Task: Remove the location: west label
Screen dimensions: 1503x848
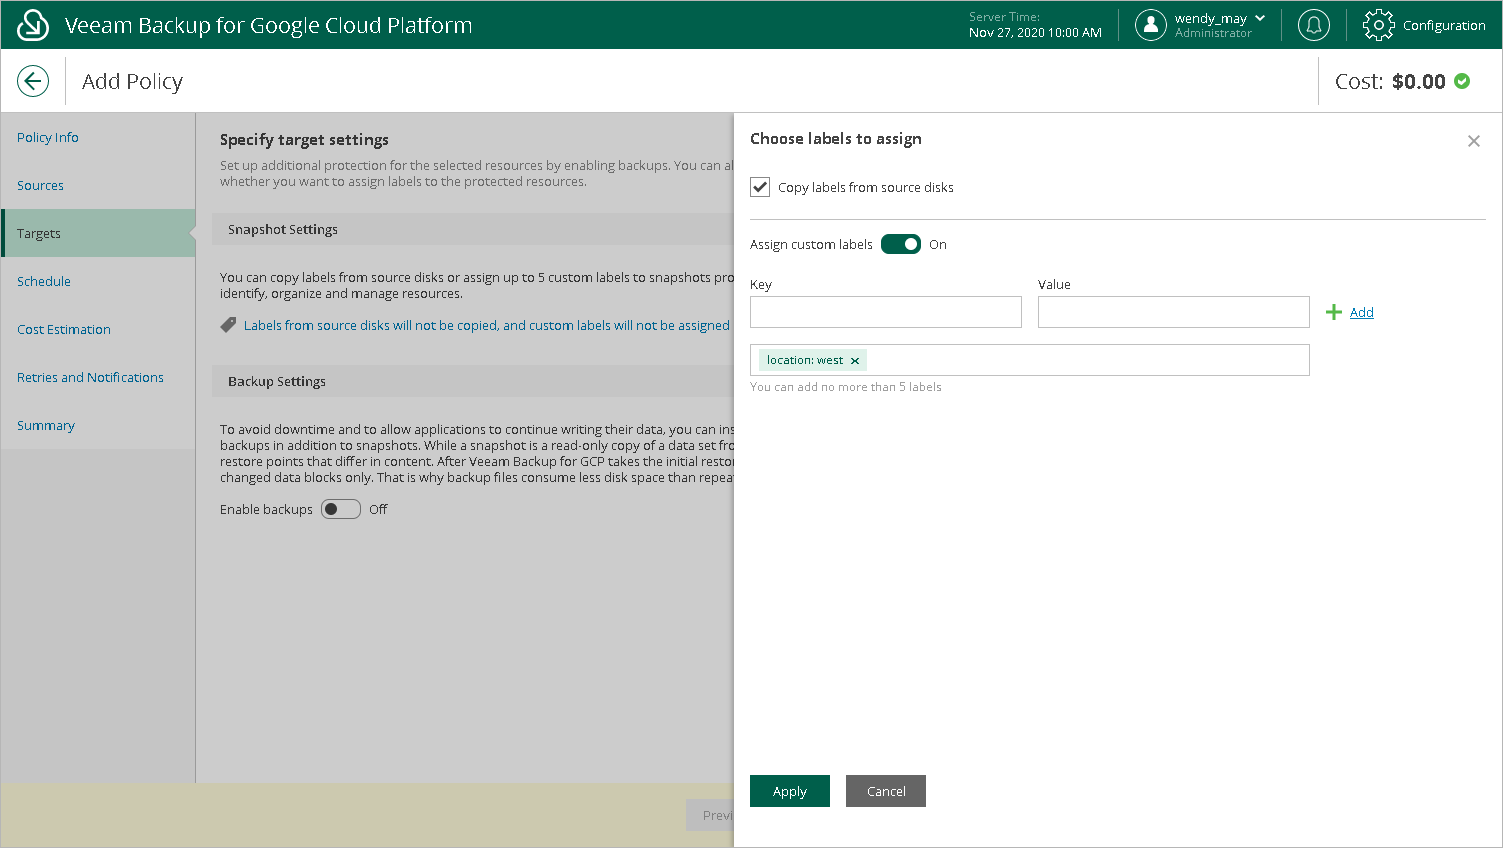Action: click(x=855, y=361)
